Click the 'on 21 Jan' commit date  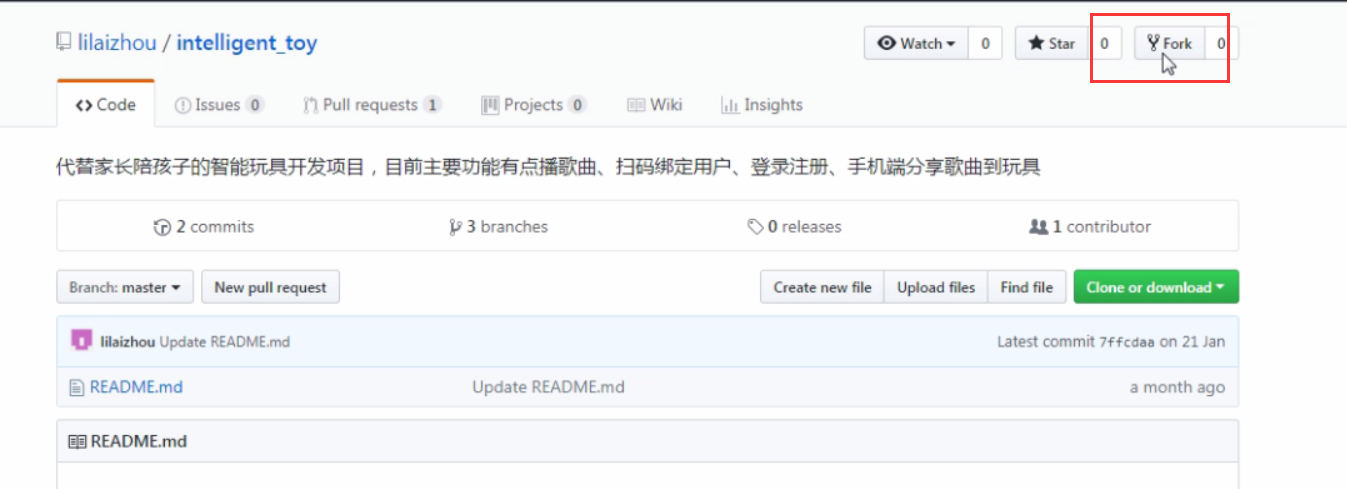pyautogui.click(x=1192, y=342)
